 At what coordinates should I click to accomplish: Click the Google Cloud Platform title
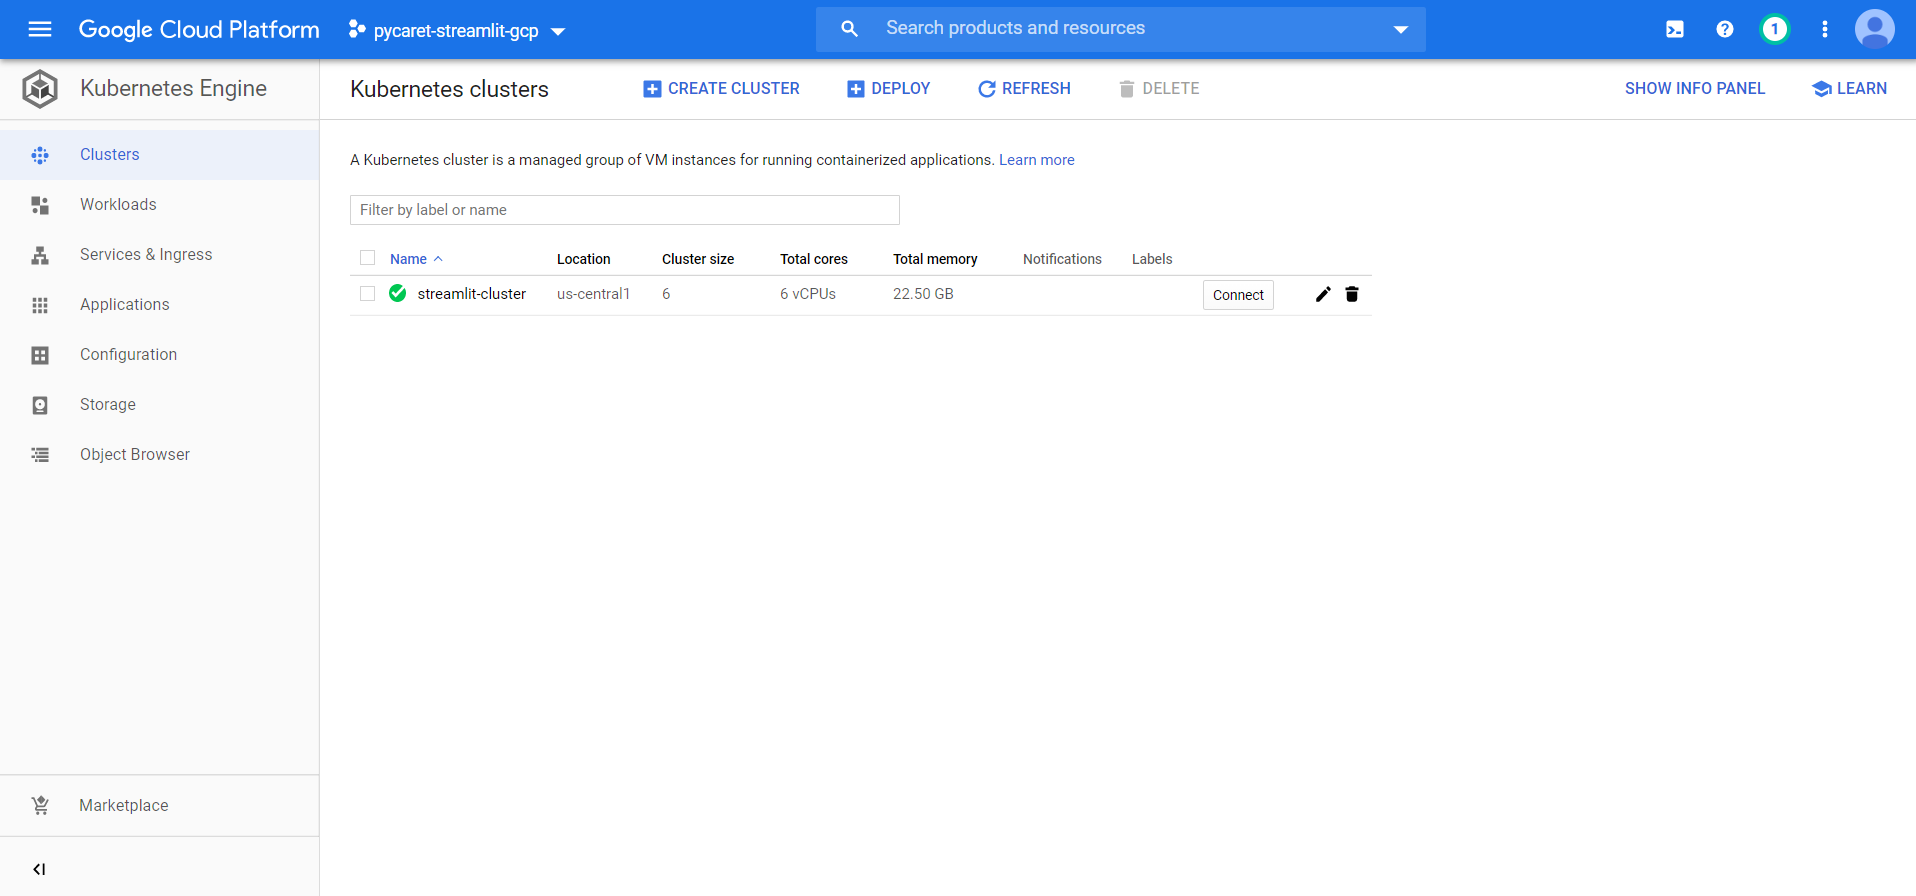coord(199,30)
